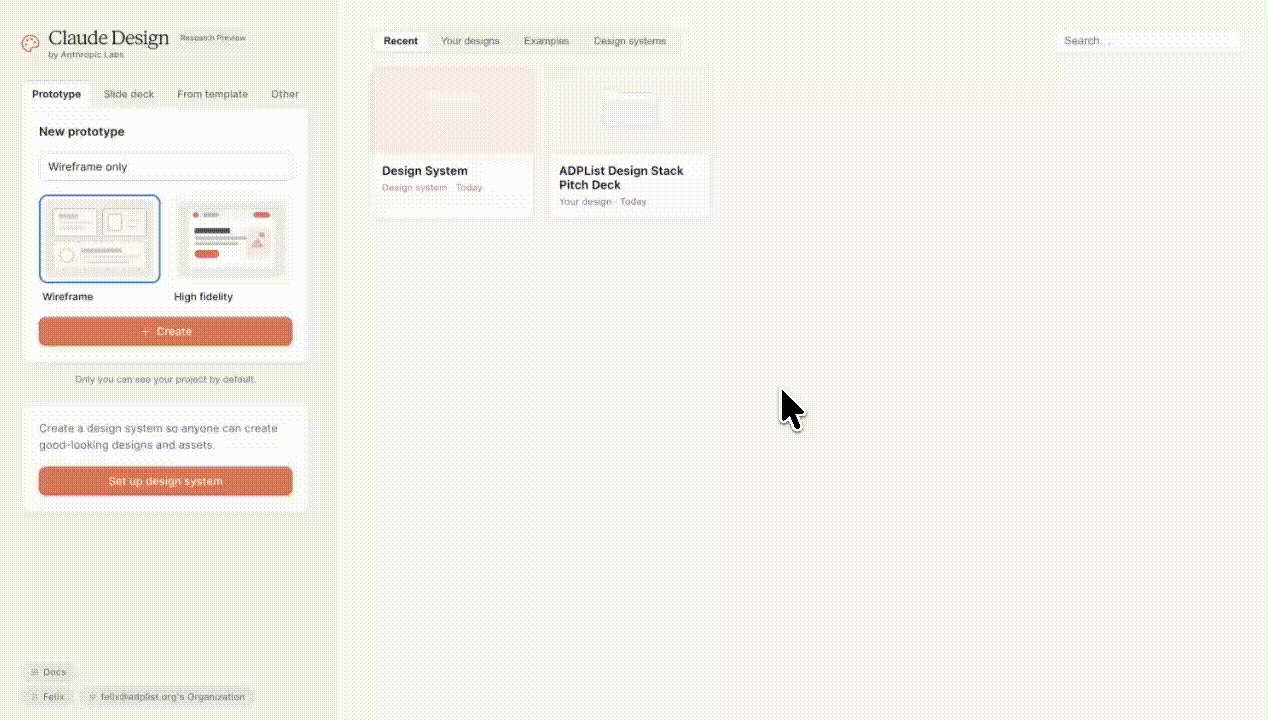
Task: Open ADPList Design Stack Pitch Deck thumbnail
Action: coord(630,110)
